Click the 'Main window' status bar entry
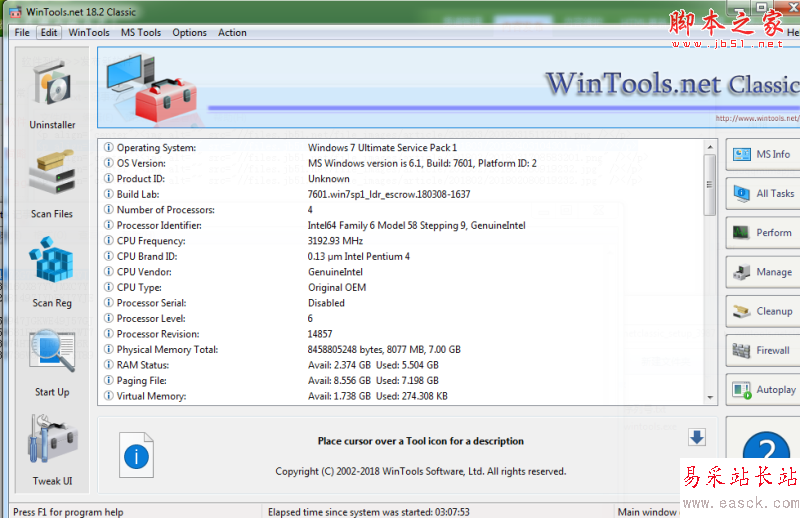This screenshot has height=518, width=800. tap(647, 512)
